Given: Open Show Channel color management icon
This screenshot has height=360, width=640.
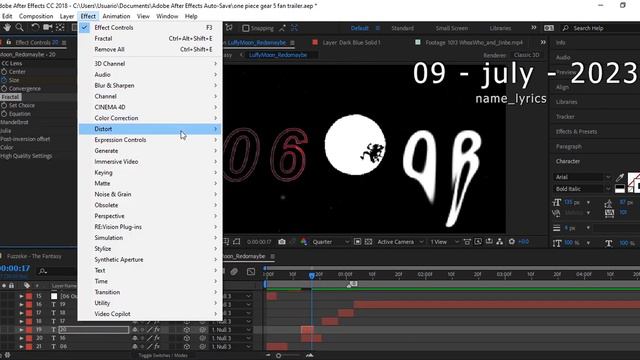Looking at the screenshot, I should pyautogui.click(x=304, y=242).
